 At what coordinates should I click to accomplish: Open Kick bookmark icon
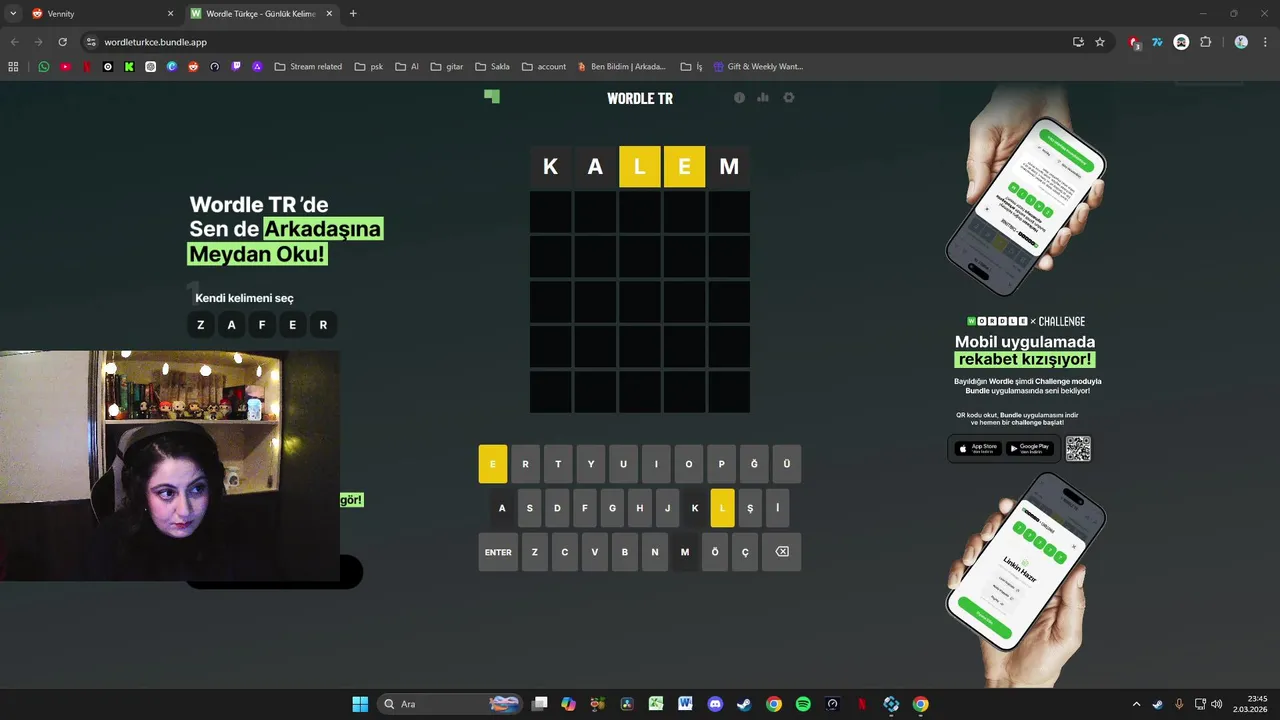coord(129,66)
